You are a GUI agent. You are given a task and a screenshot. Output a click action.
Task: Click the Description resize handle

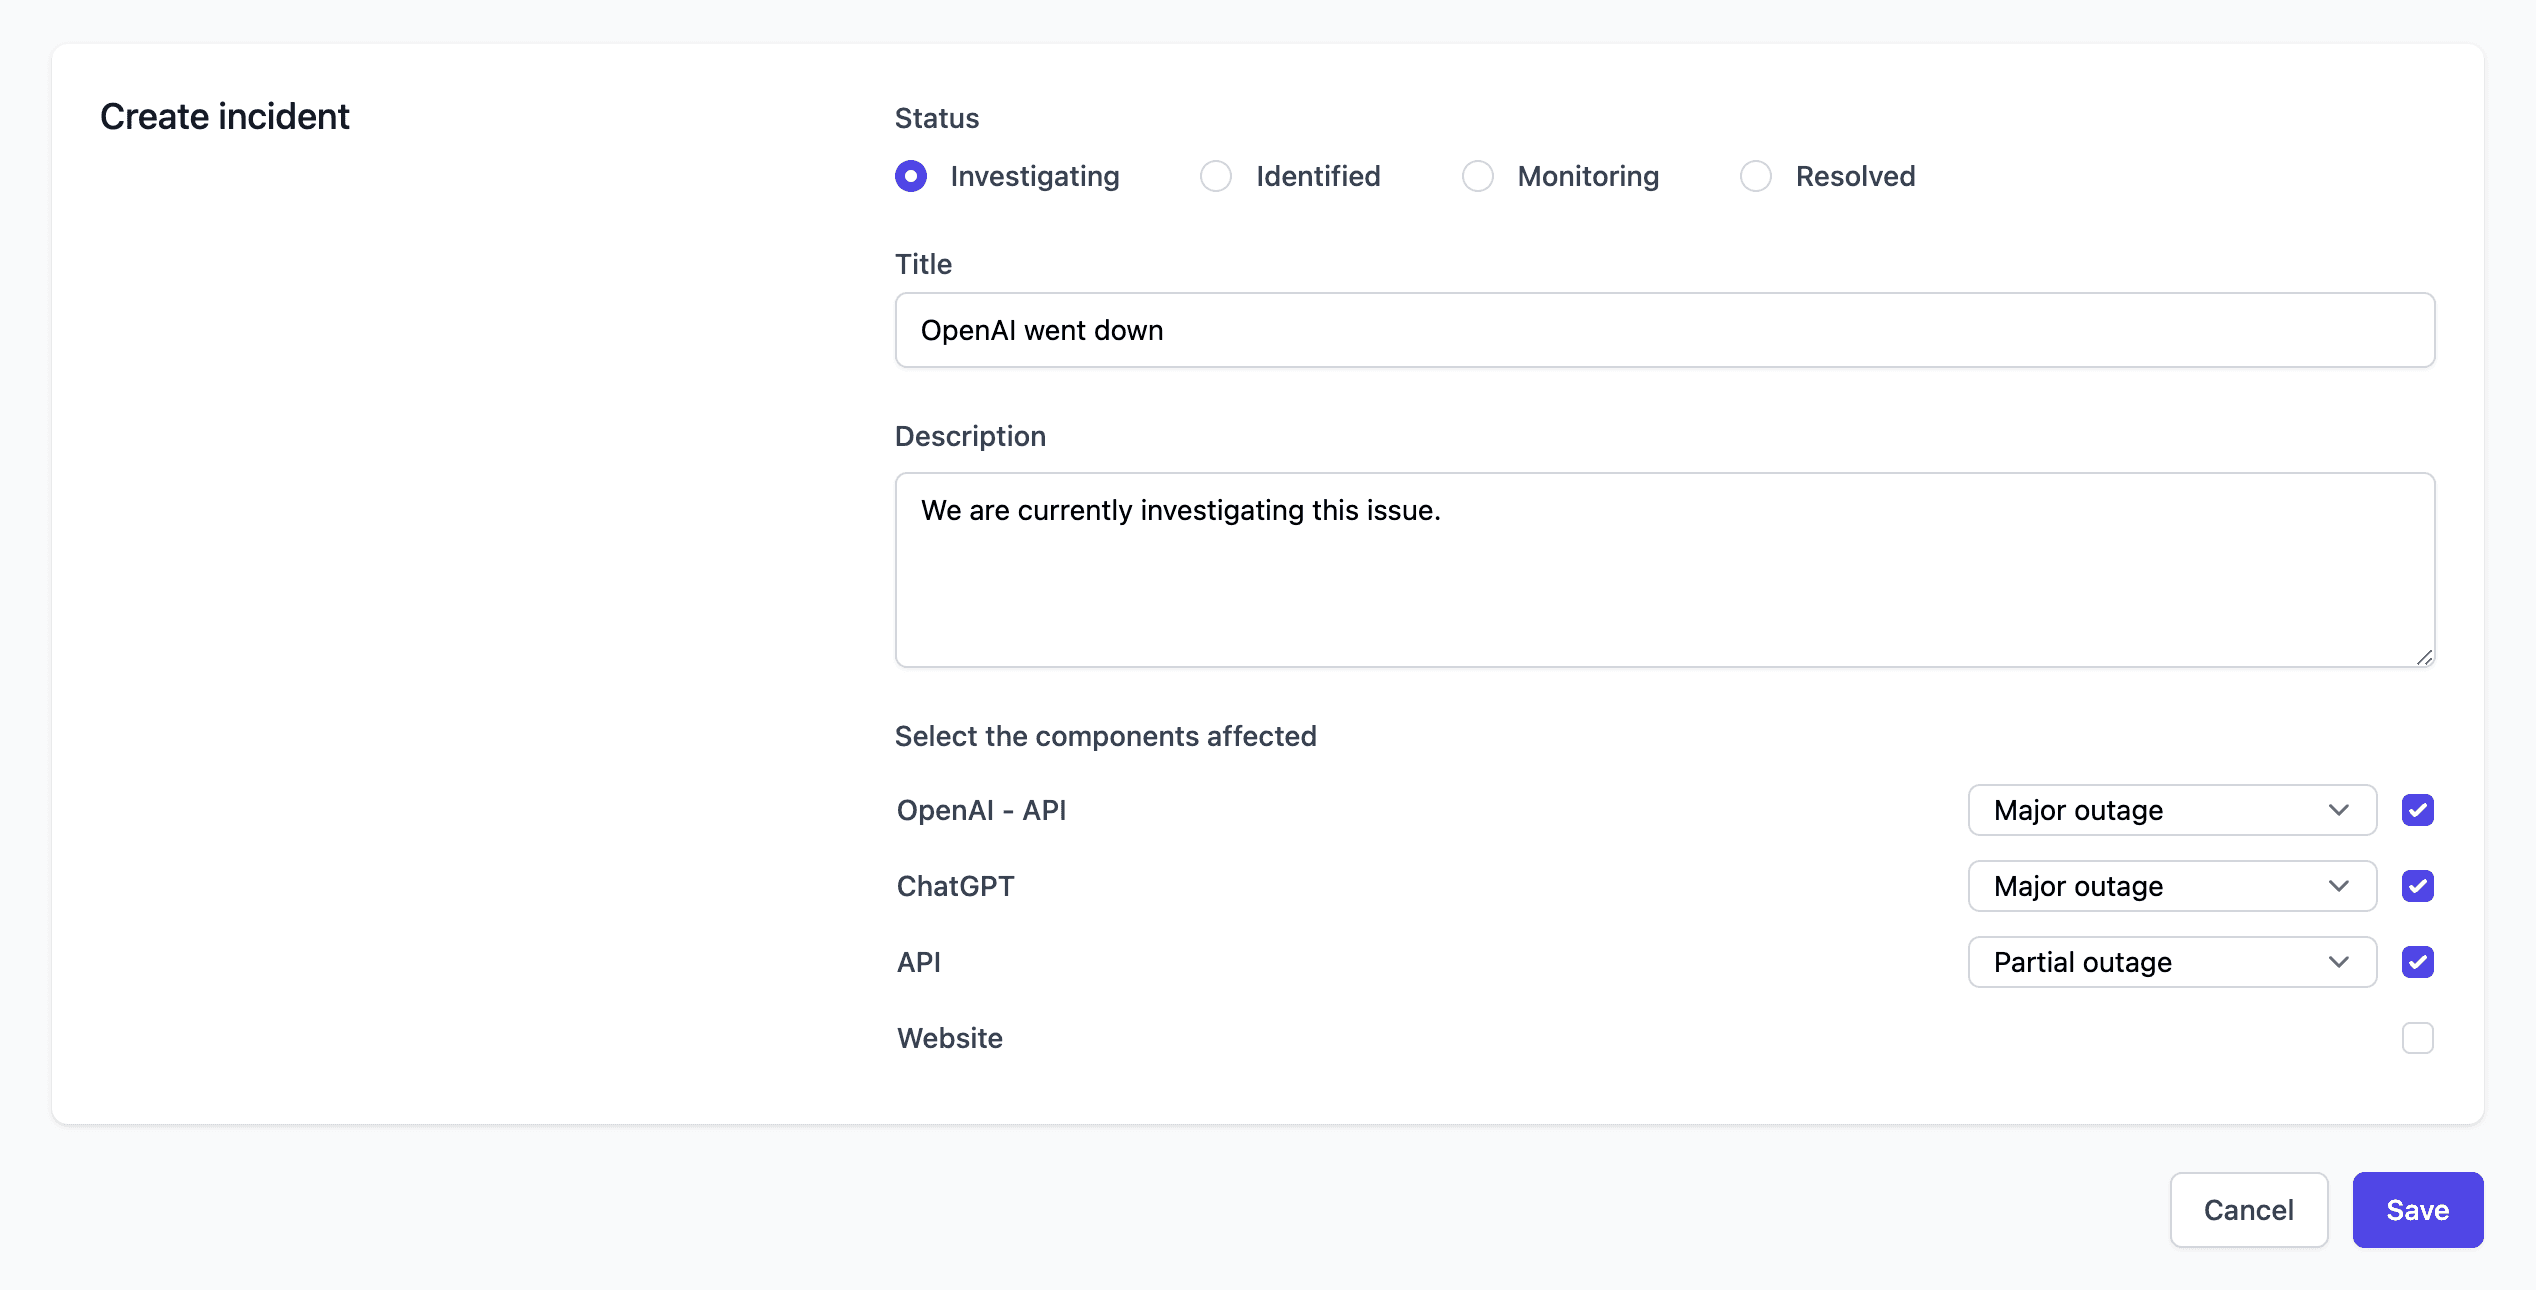click(2424, 657)
